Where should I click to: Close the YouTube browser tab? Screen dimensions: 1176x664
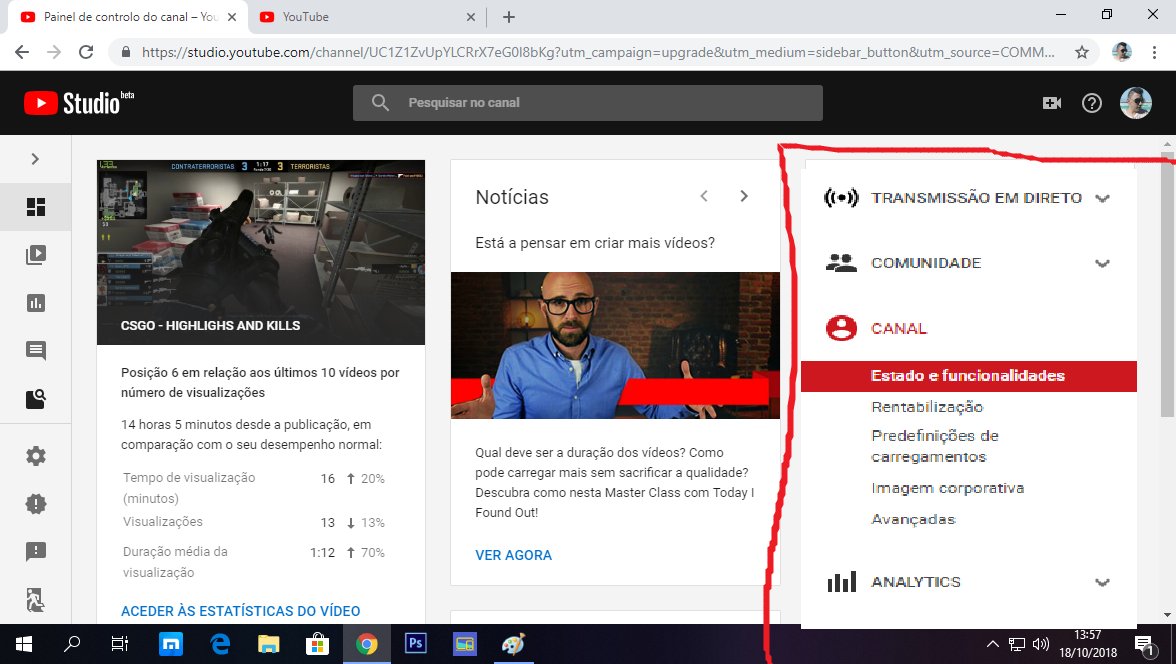[470, 17]
